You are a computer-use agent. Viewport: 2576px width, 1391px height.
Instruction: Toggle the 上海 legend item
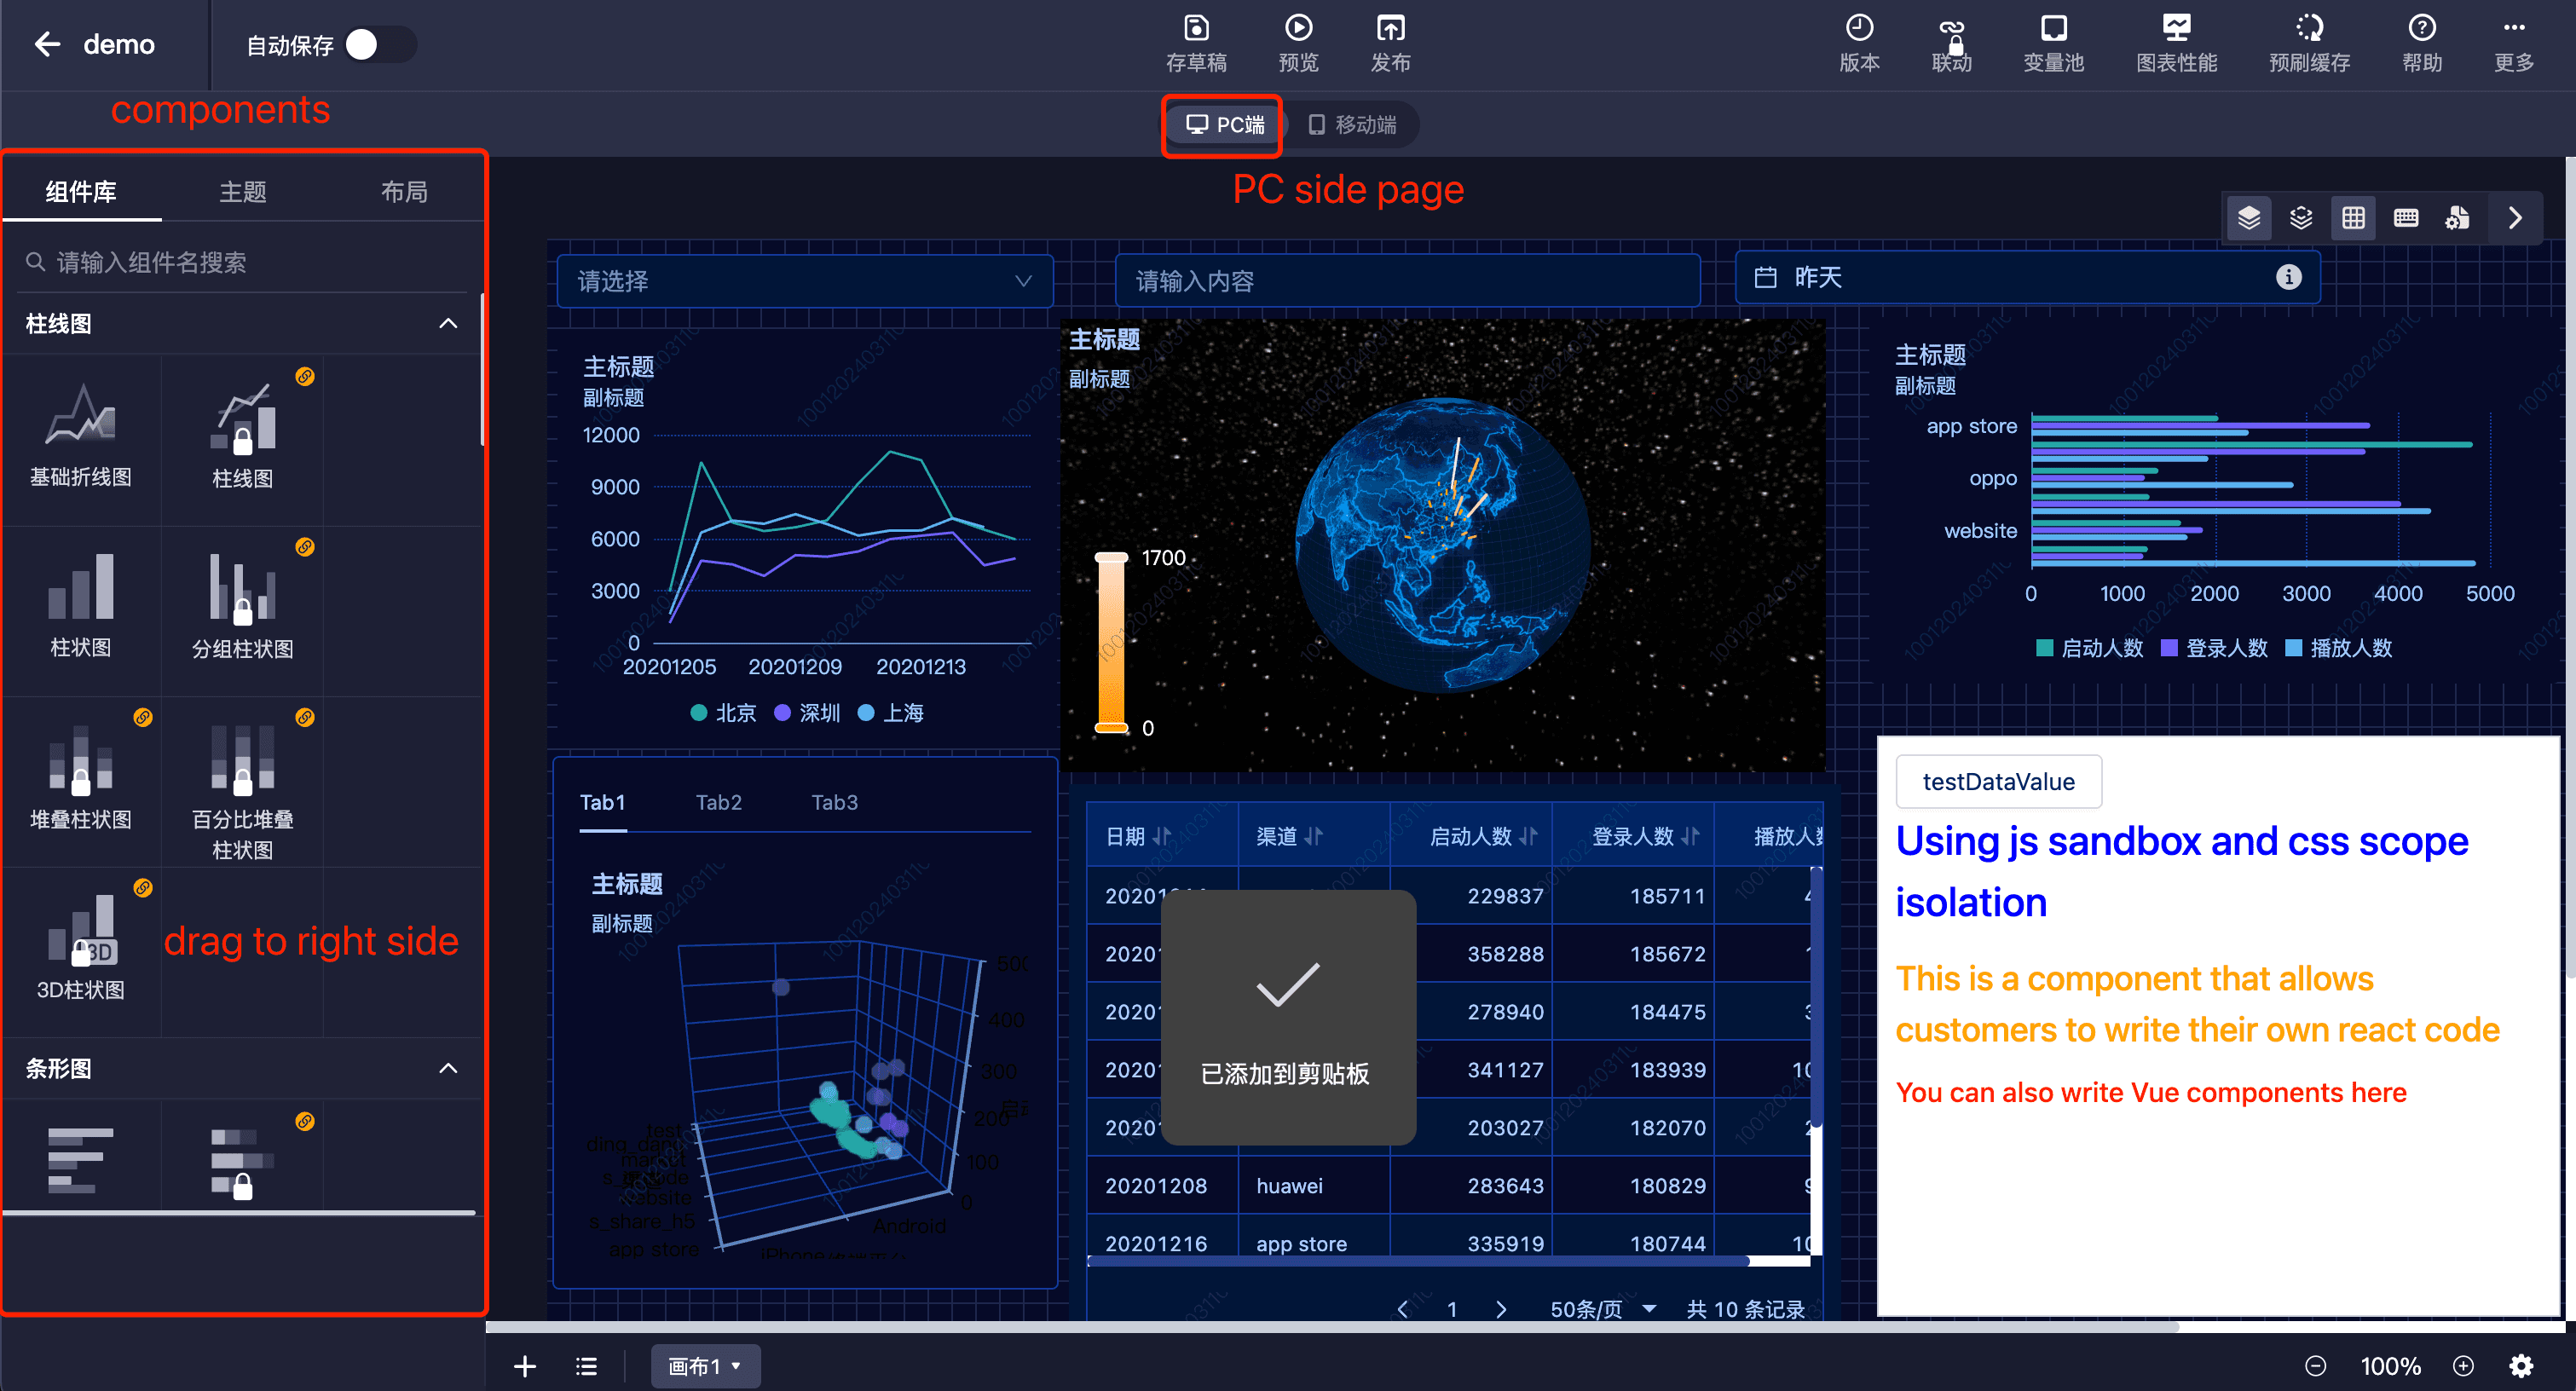[x=891, y=712]
